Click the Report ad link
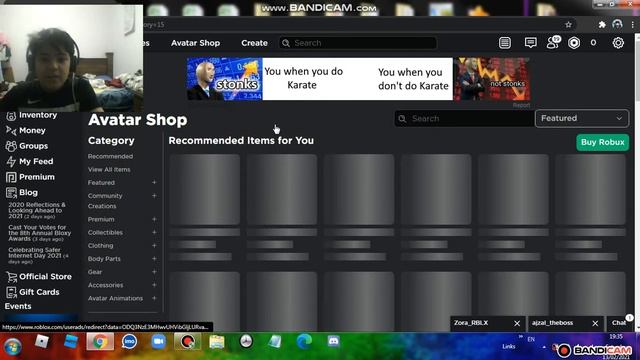Screen dimensions: 640x360 521,105
